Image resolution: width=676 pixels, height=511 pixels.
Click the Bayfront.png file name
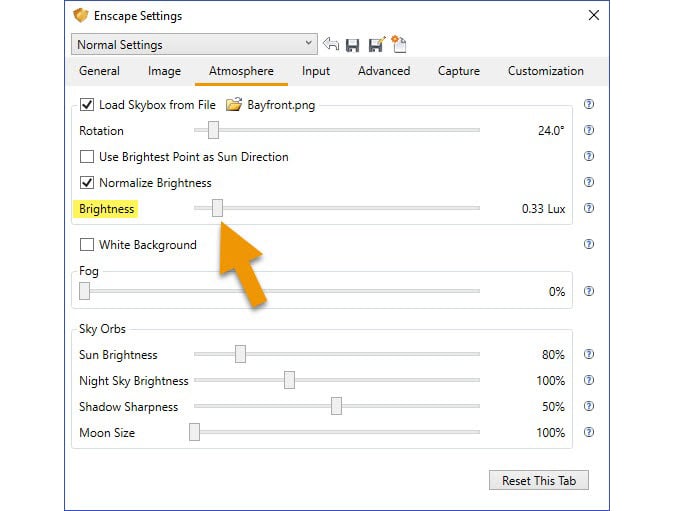281,105
